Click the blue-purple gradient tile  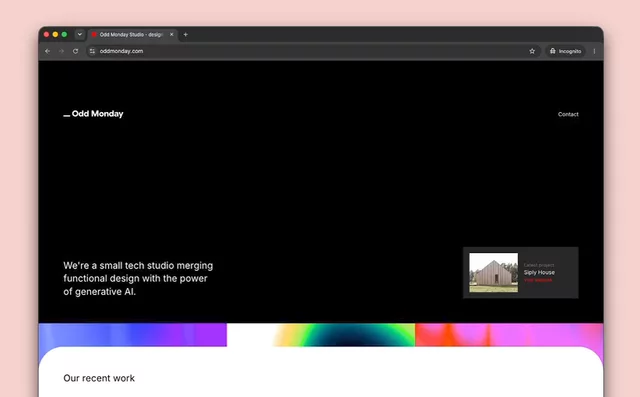pyautogui.click(x=133, y=335)
